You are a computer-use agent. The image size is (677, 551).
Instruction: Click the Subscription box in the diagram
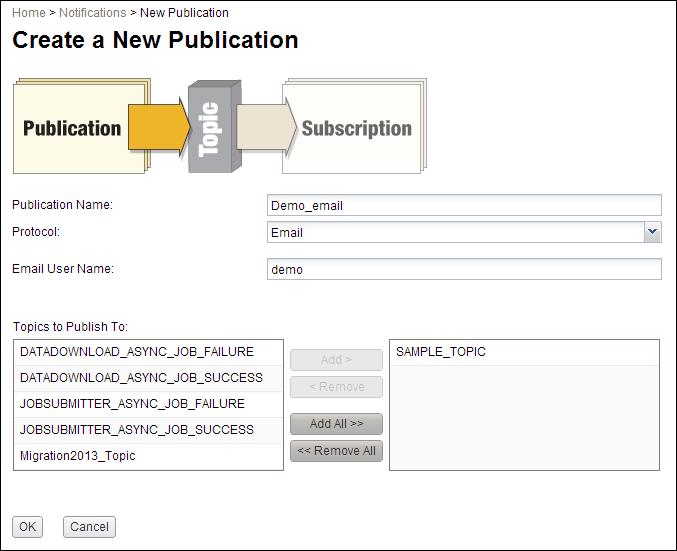(356, 128)
